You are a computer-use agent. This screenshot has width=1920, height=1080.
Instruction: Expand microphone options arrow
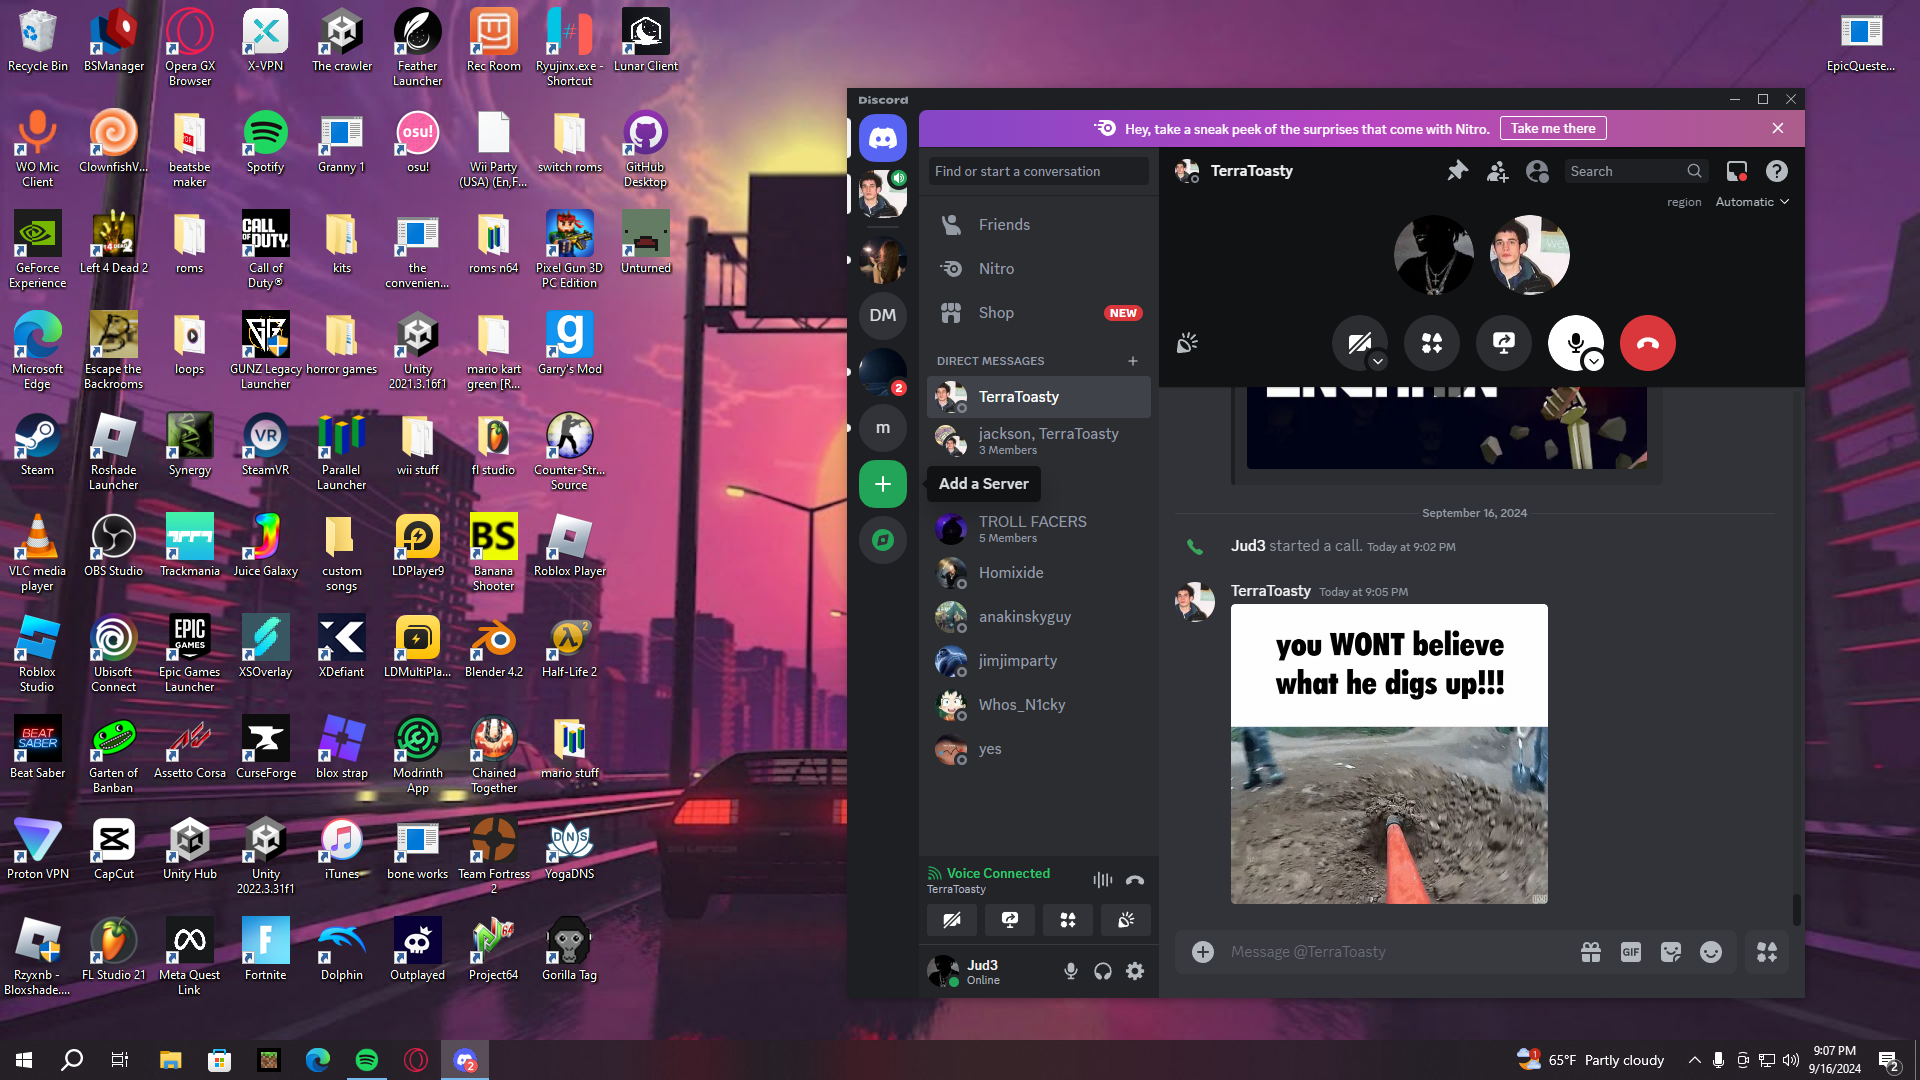tap(1594, 361)
